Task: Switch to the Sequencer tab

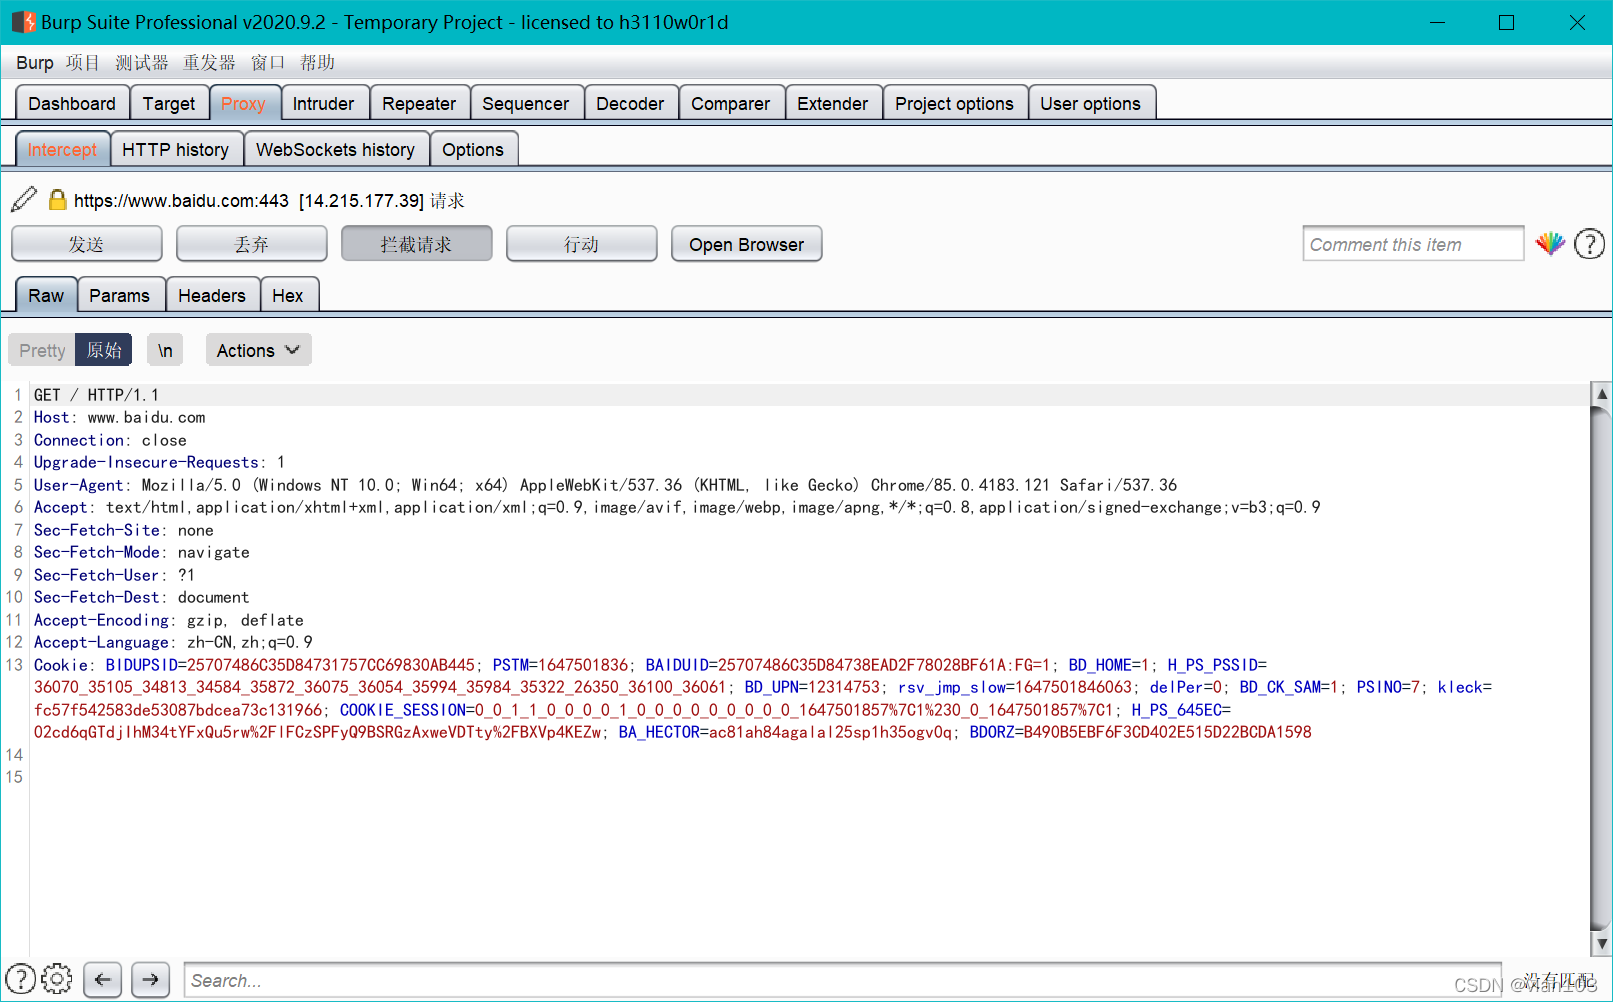Action: 526,103
